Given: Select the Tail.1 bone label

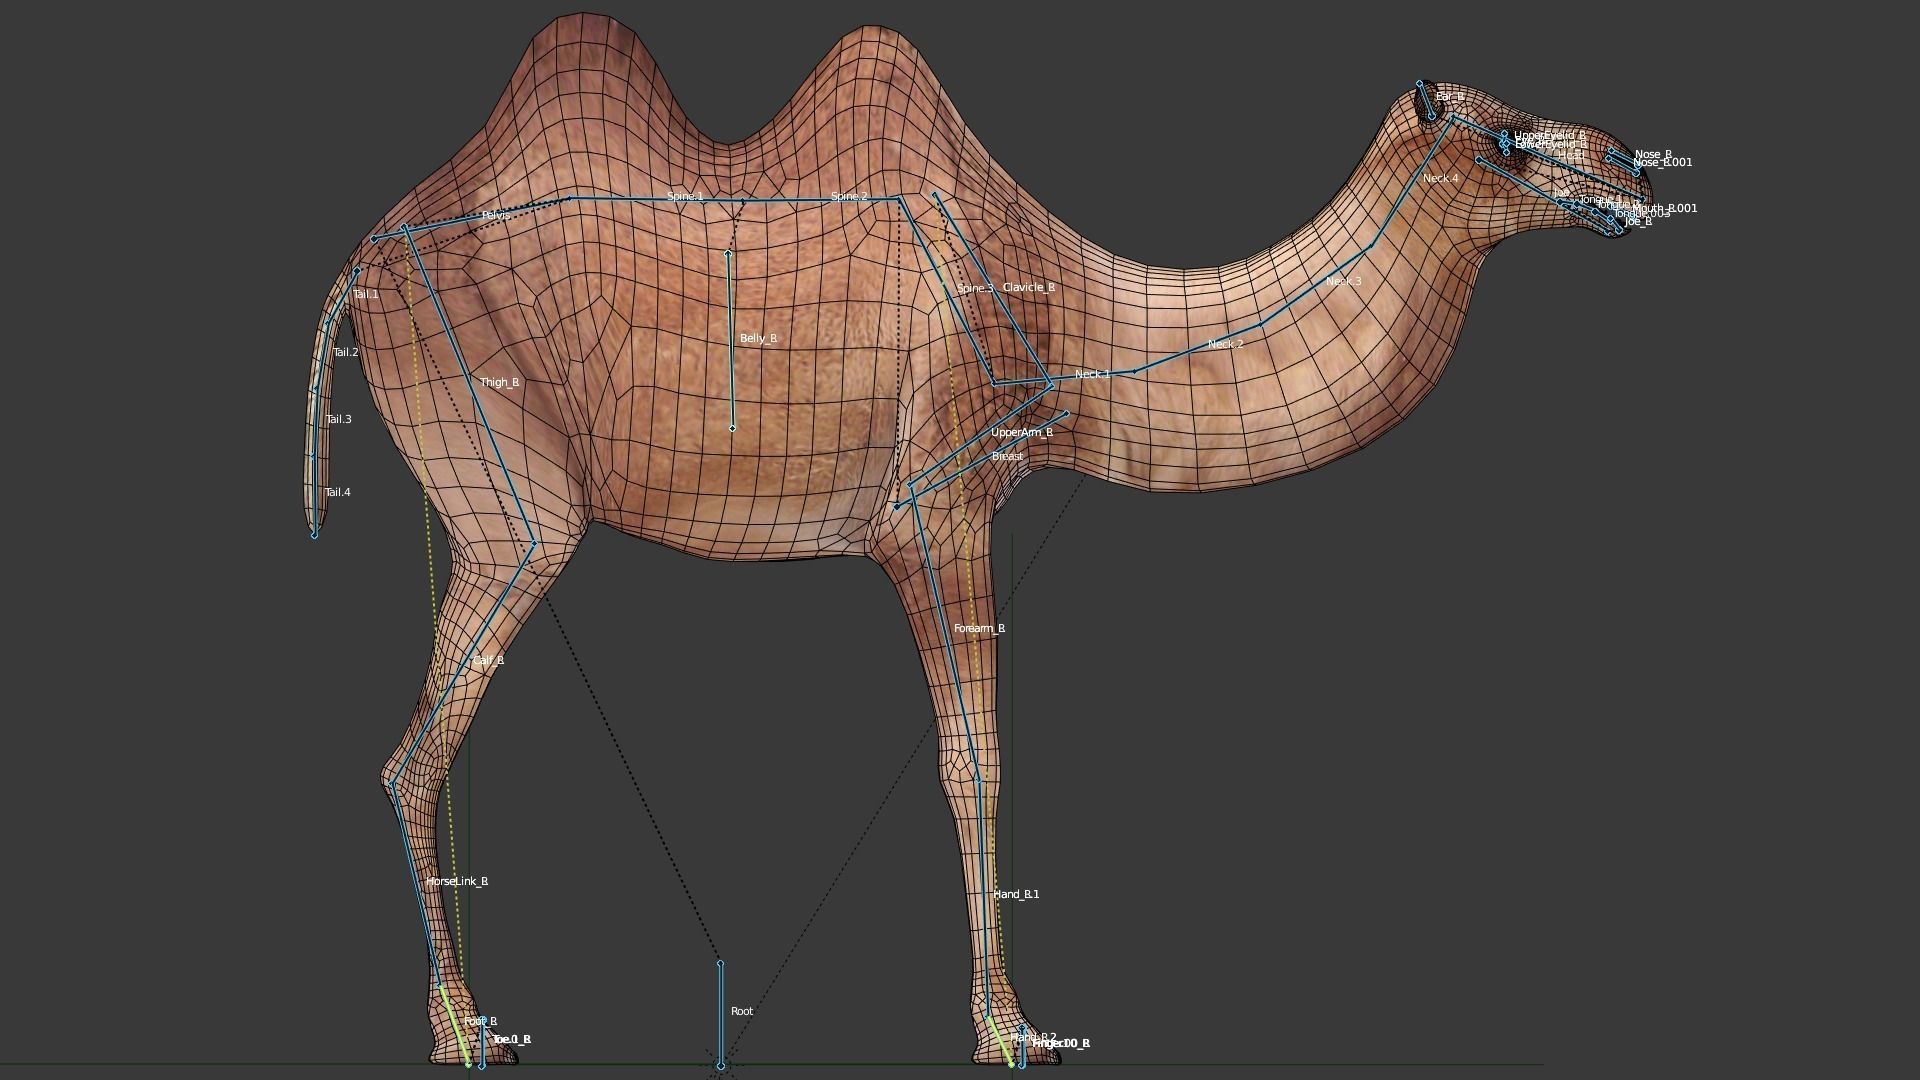Looking at the screenshot, I should click(366, 295).
